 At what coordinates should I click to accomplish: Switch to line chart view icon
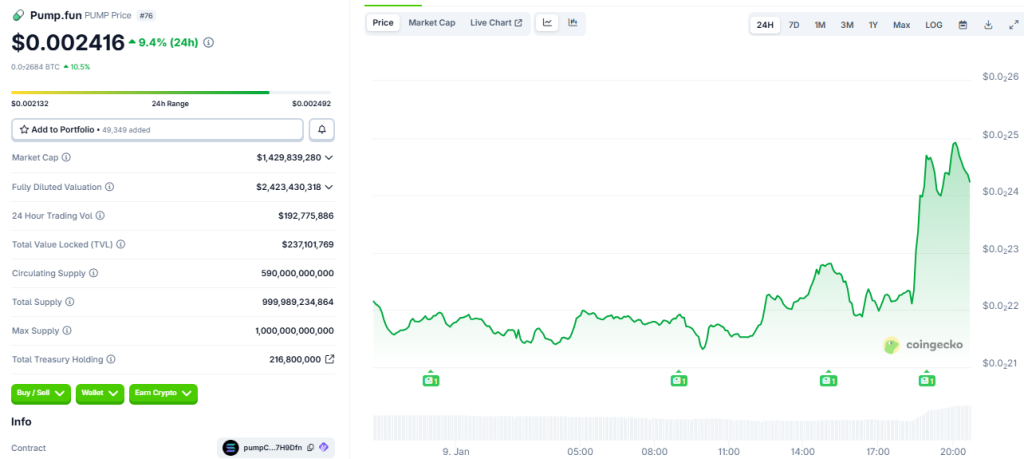[548, 23]
